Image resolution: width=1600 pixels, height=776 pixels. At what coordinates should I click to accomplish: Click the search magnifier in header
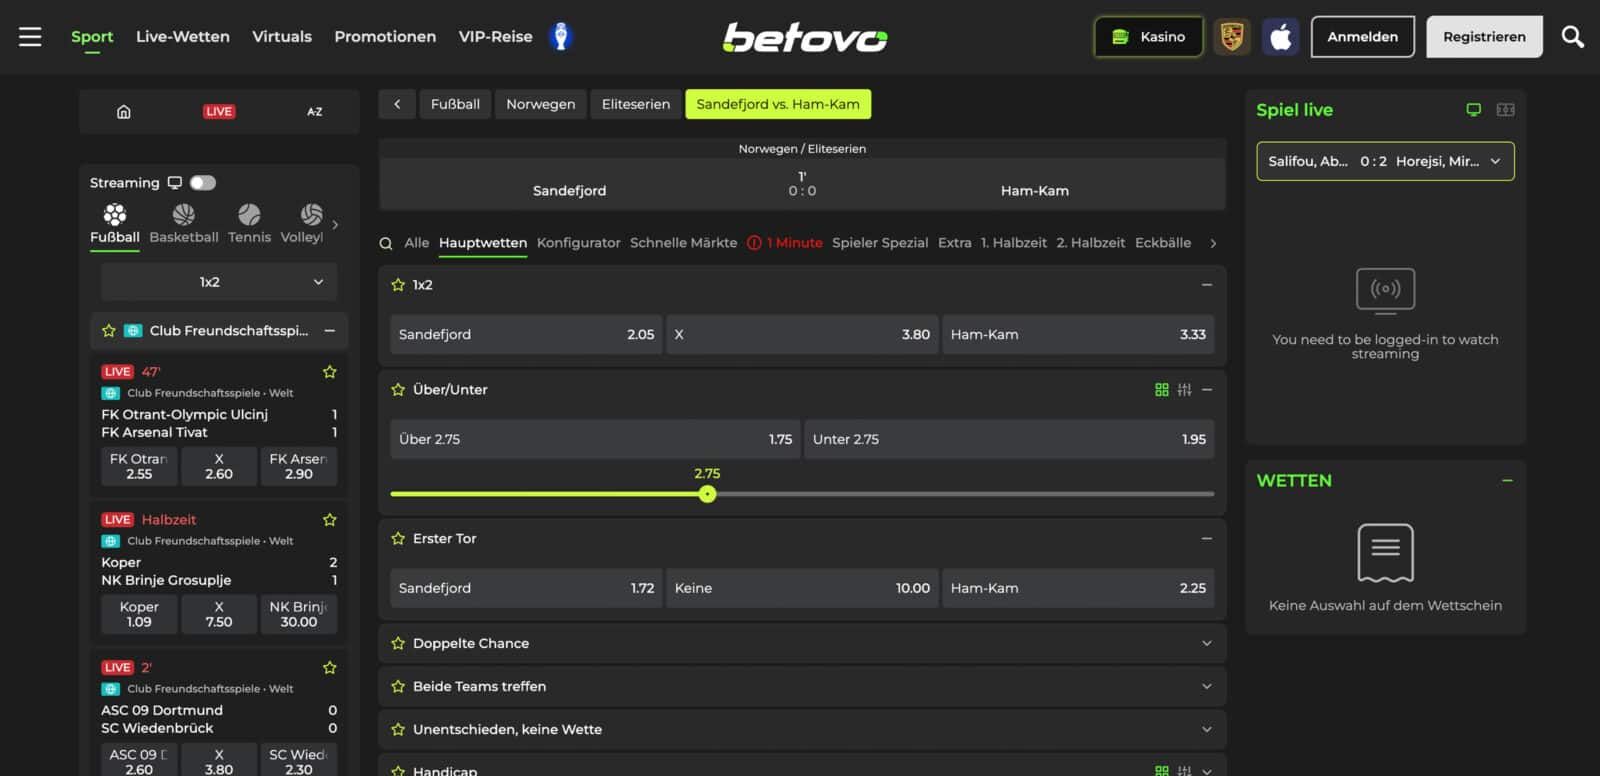pos(1572,37)
